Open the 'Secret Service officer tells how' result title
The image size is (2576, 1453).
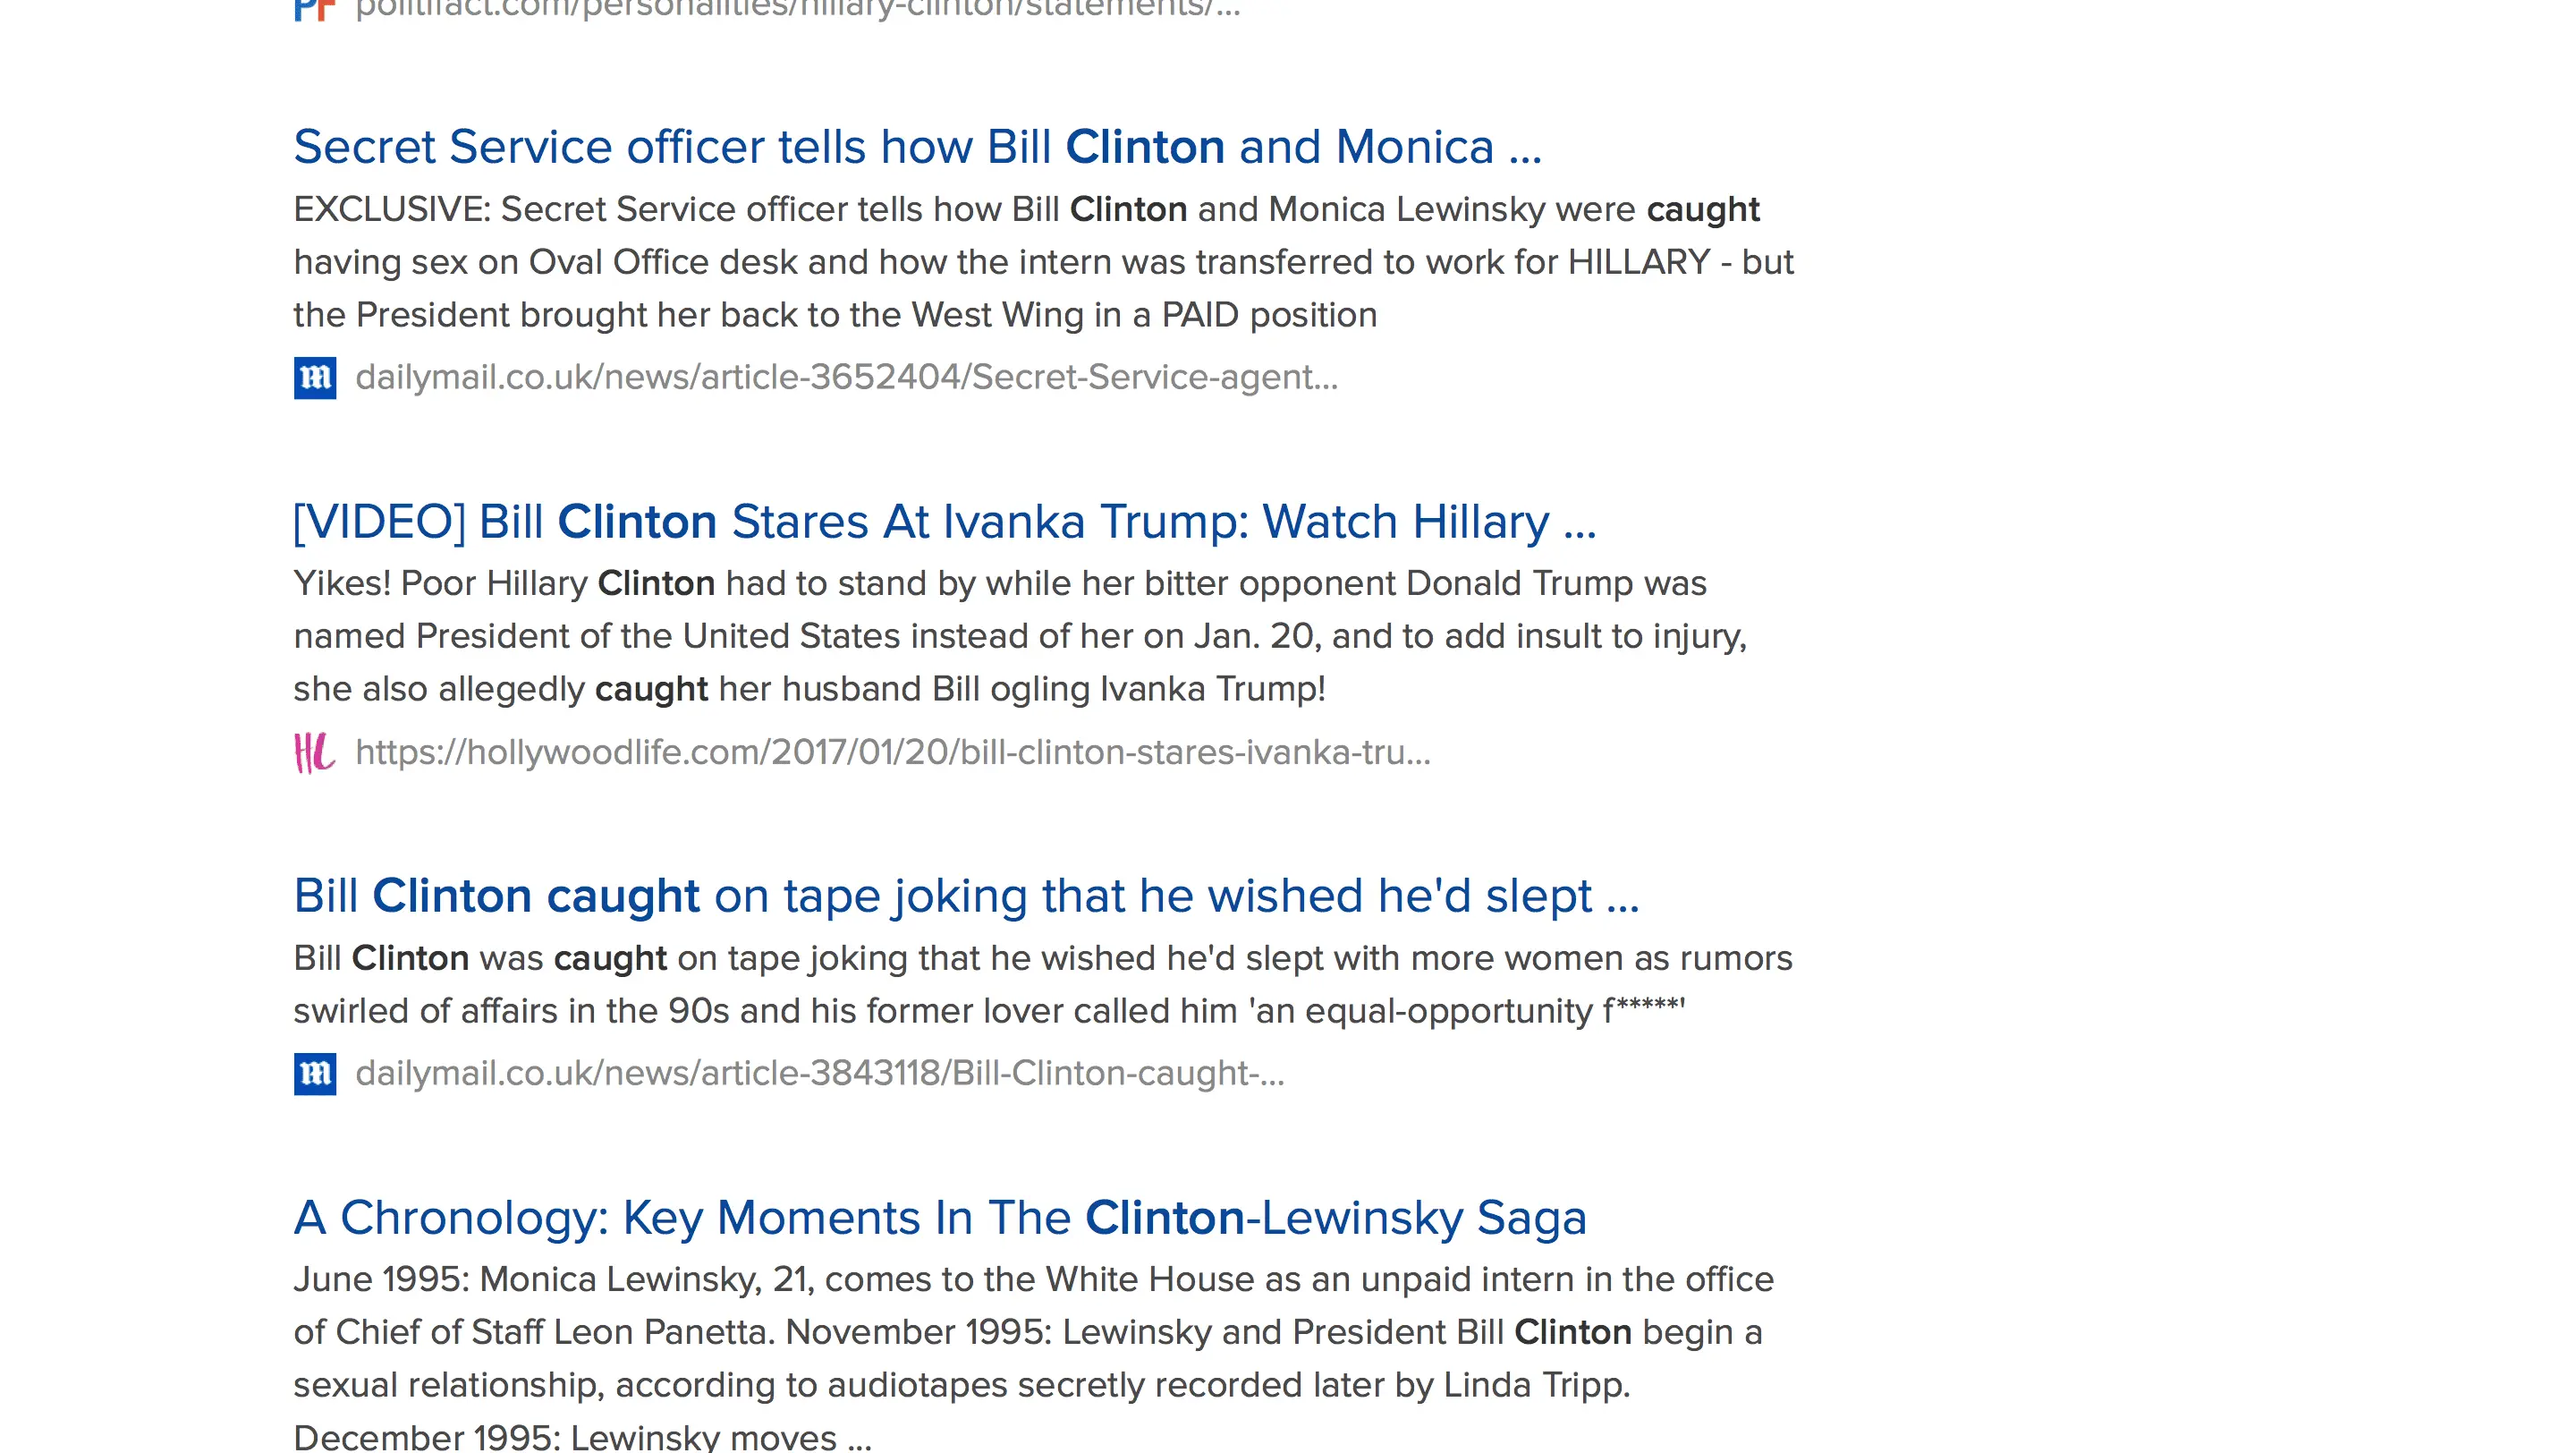[x=917, y=147]
